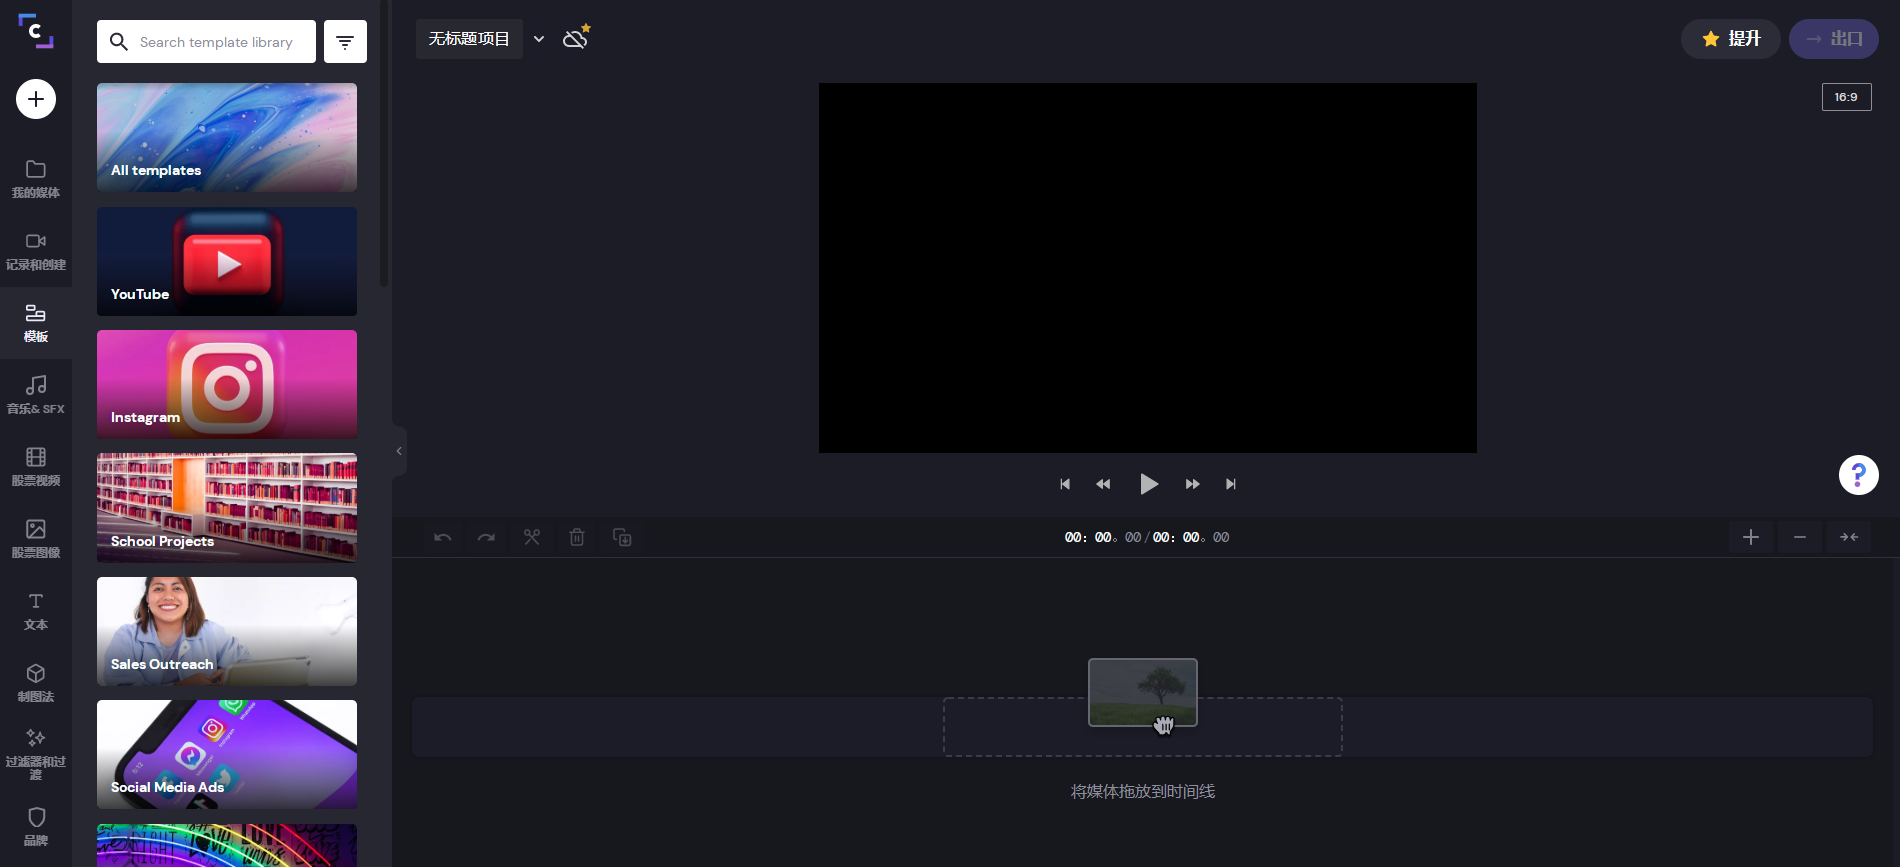Screen dimensions: 1900x867
Task: Open the 文本 text sidebar panel
Action: tap(36, 611)
